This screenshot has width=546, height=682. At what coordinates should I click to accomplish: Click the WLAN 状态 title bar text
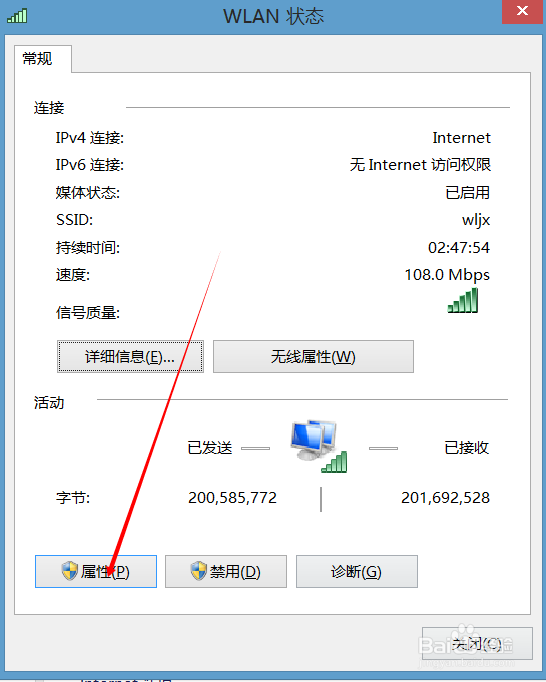(x=274, y=17)
